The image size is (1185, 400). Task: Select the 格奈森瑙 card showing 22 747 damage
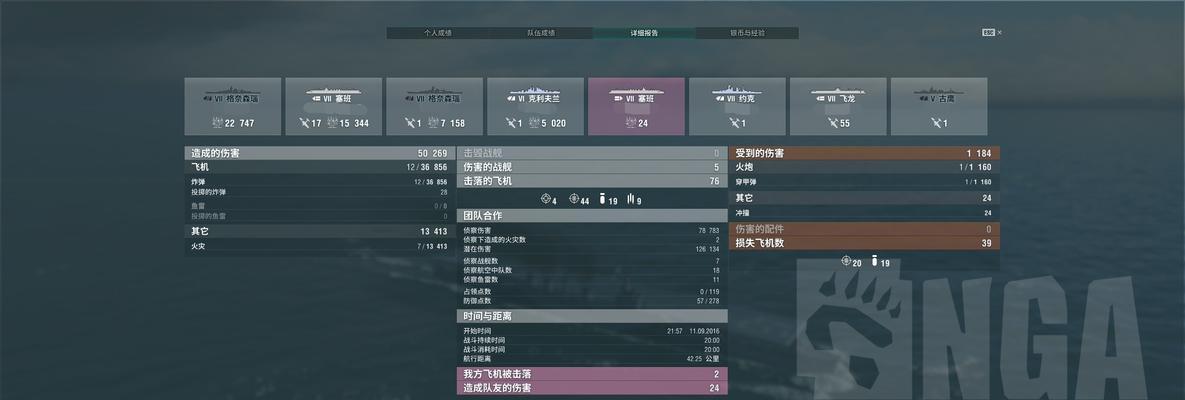[233, 107]
